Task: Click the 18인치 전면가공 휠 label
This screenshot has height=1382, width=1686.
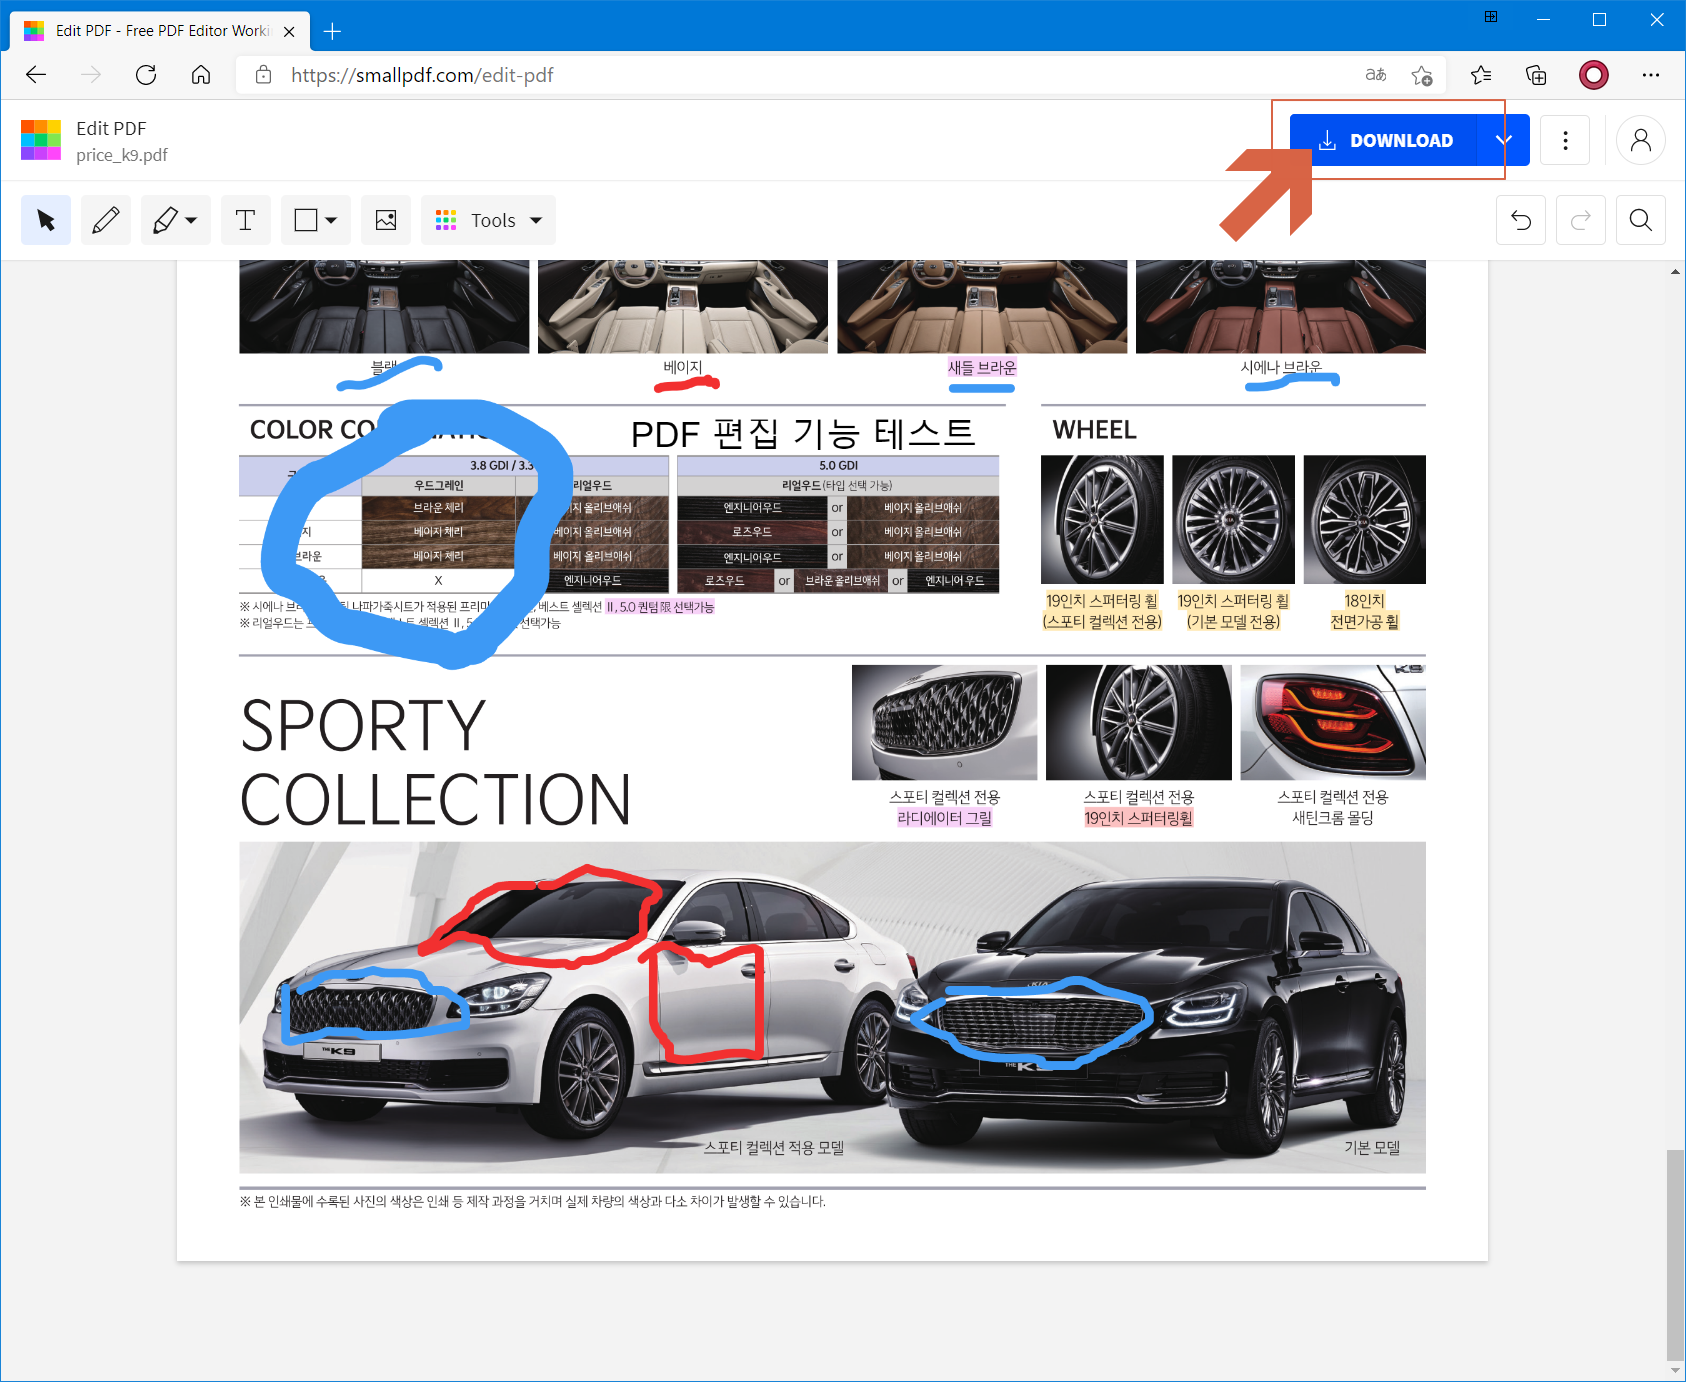Action: click(x=1364, y=611)
